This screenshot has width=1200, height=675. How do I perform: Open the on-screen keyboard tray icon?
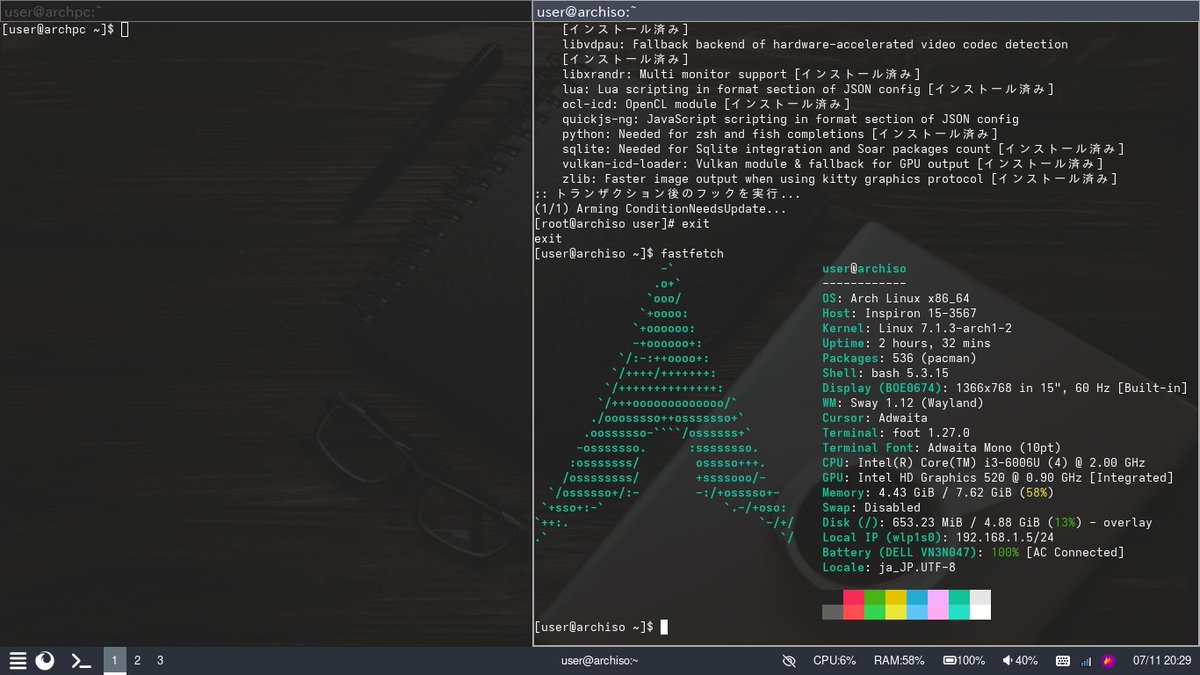(x=1062, y=661)
